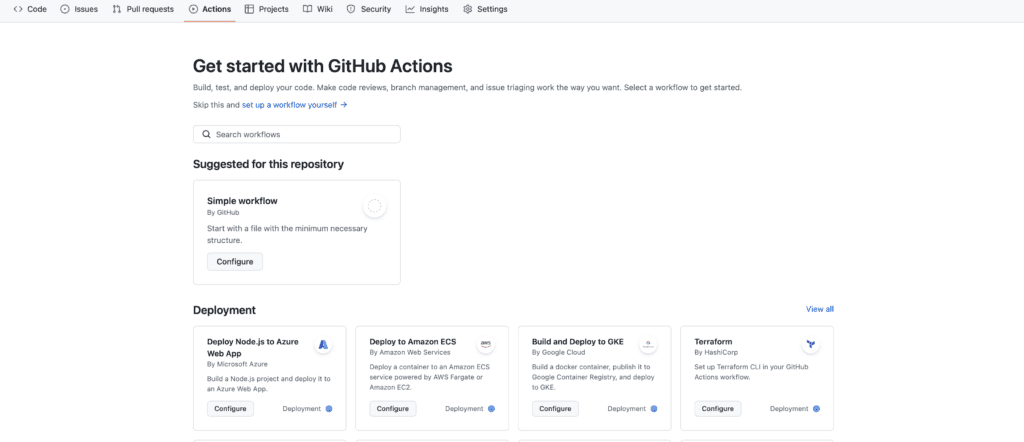
Task: Click the Build and Deploy to GKE title
Action: 578,341
